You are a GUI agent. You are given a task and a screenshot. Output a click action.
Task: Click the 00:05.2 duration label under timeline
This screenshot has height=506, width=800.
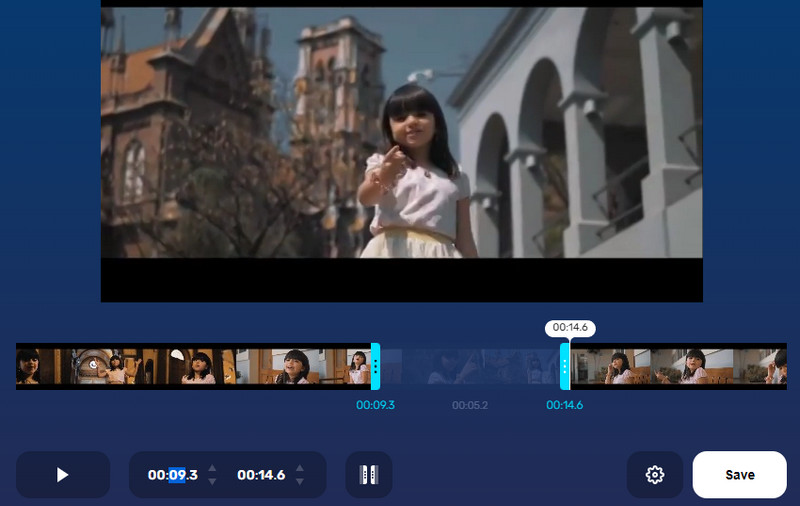tap(470, 406)
